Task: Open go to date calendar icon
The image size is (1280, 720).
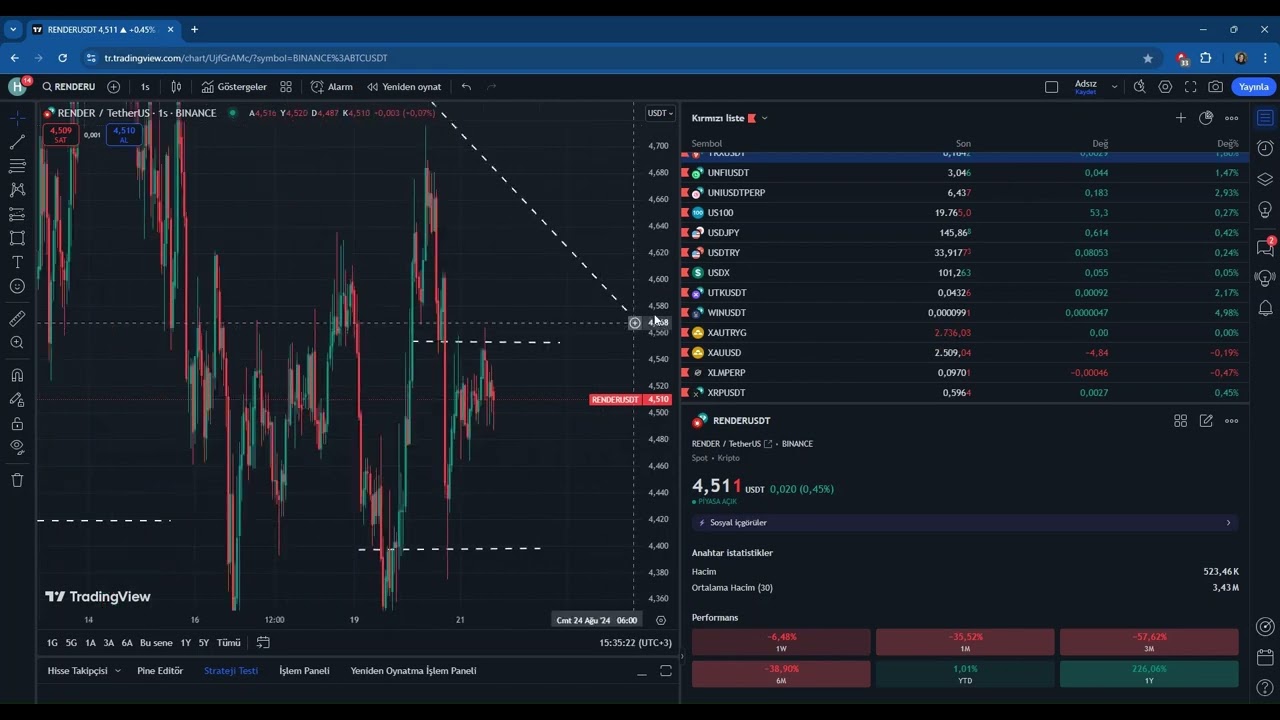Action: (264, 643)
